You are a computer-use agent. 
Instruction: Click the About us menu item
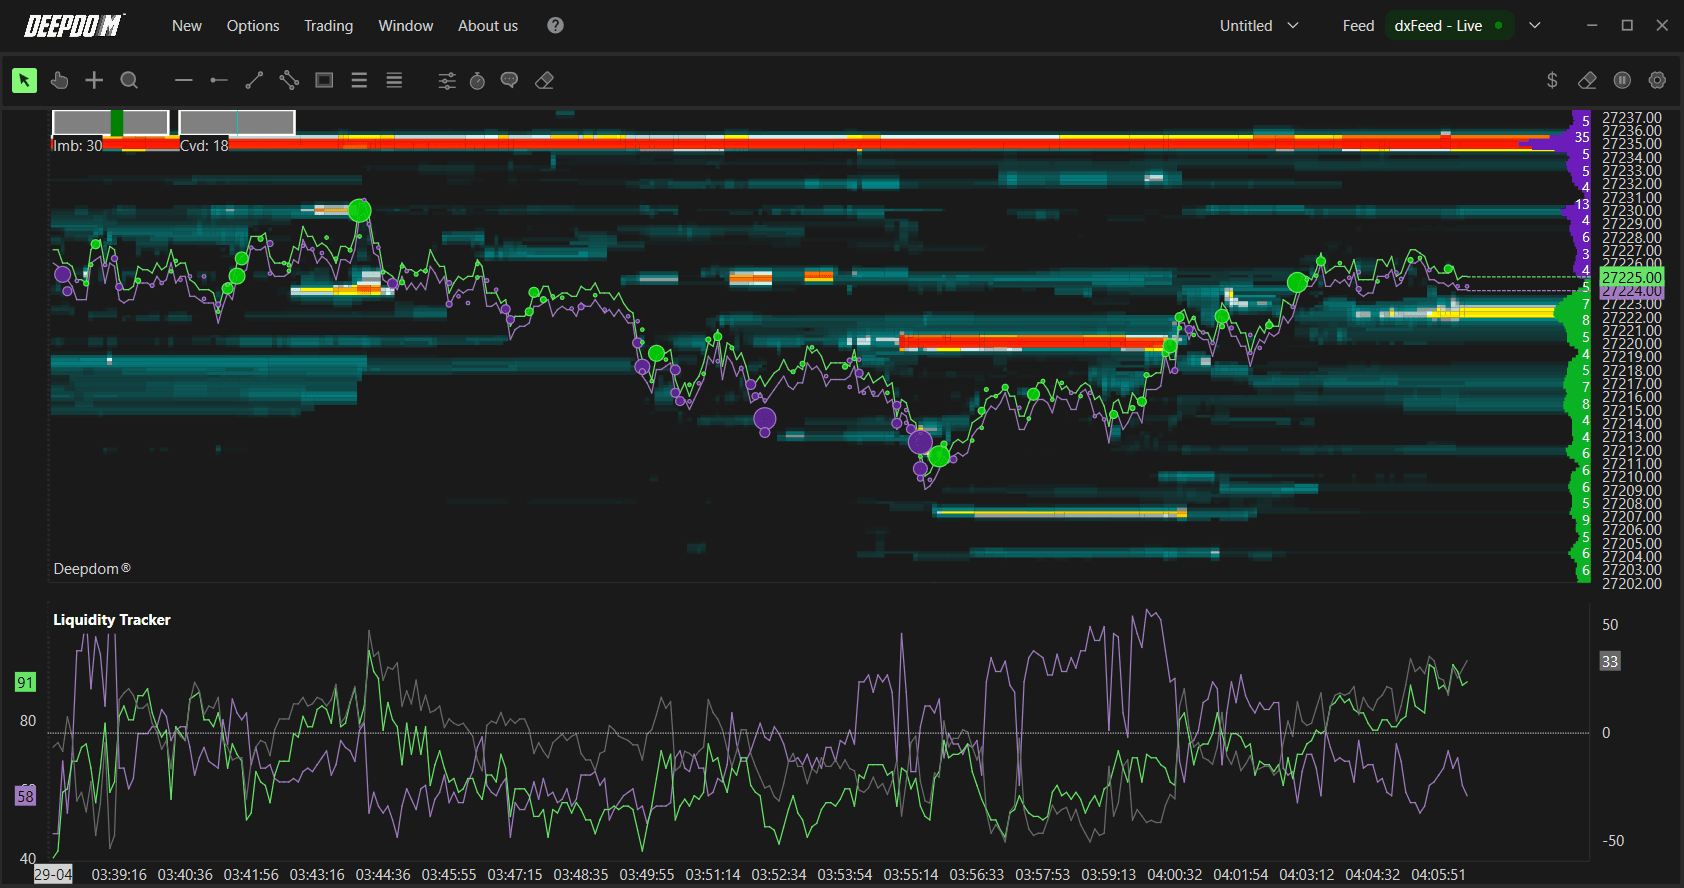(488, 26)
